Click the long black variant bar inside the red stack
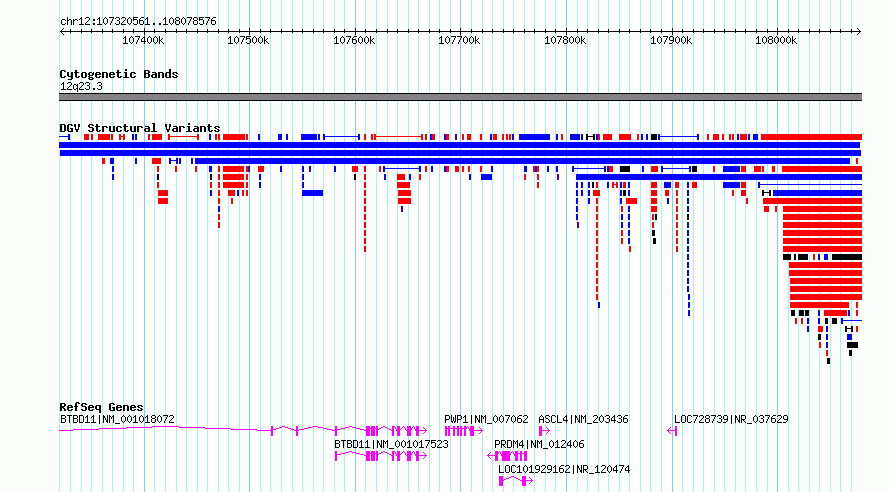The height and width of the screenshot is (492, 890). click(847, 257)
